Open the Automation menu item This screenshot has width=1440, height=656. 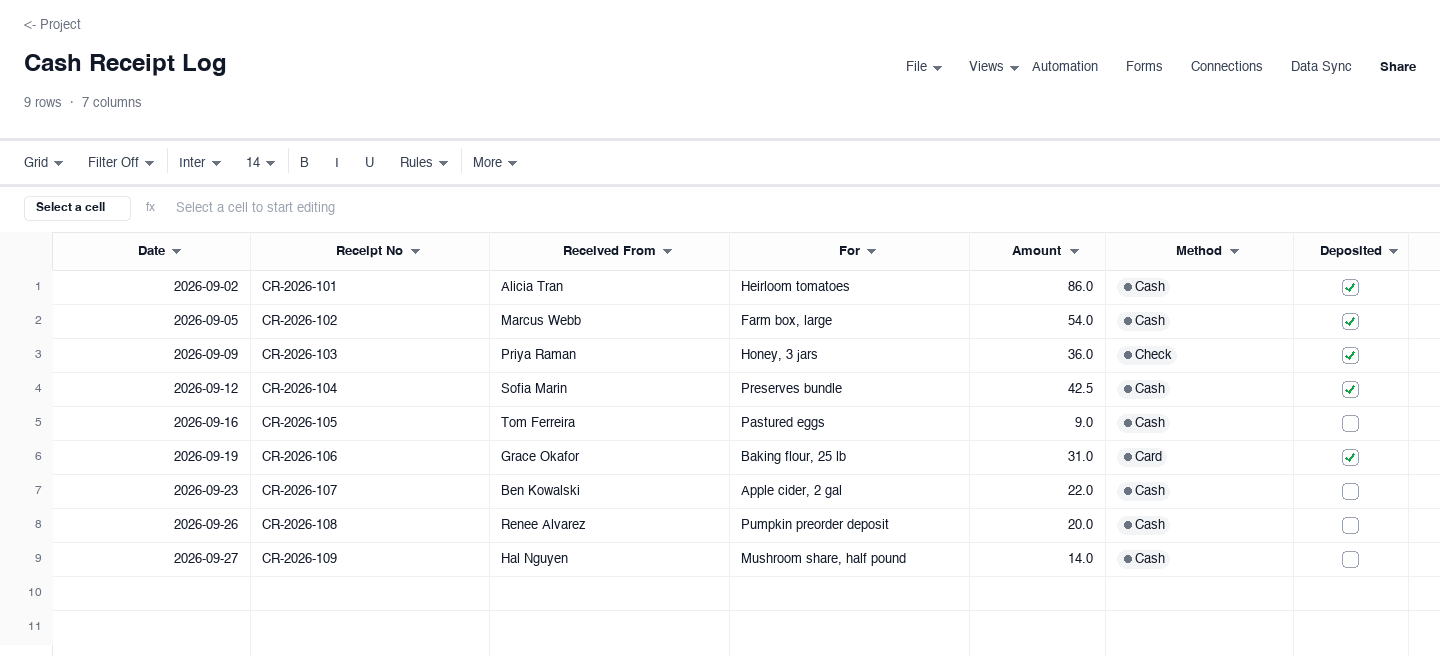[x=1065, y=66]
